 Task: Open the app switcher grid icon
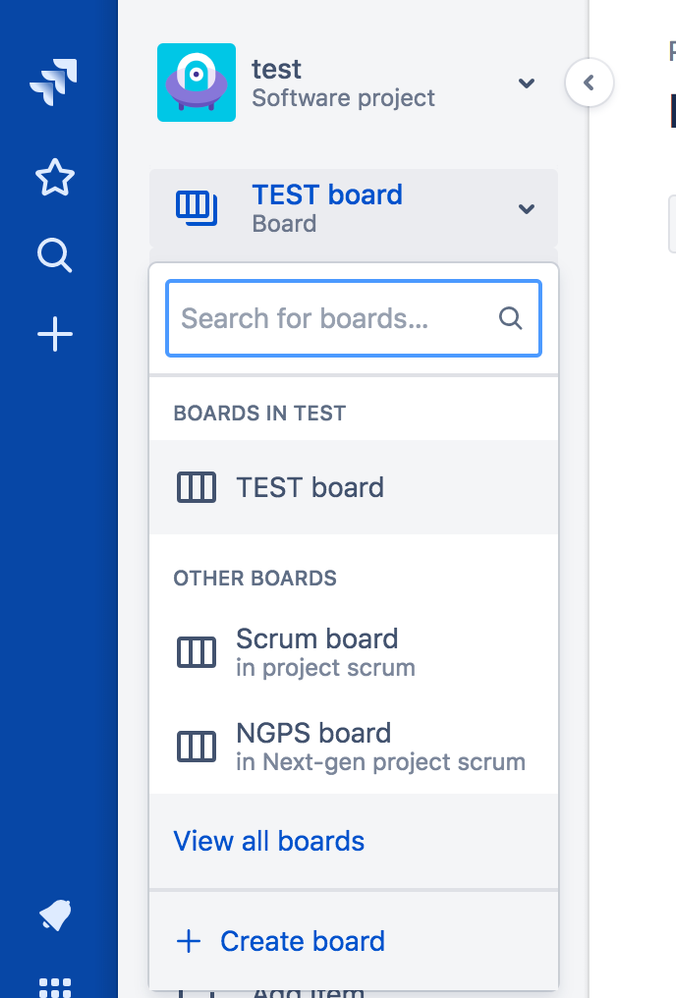(x=55, y=990)
